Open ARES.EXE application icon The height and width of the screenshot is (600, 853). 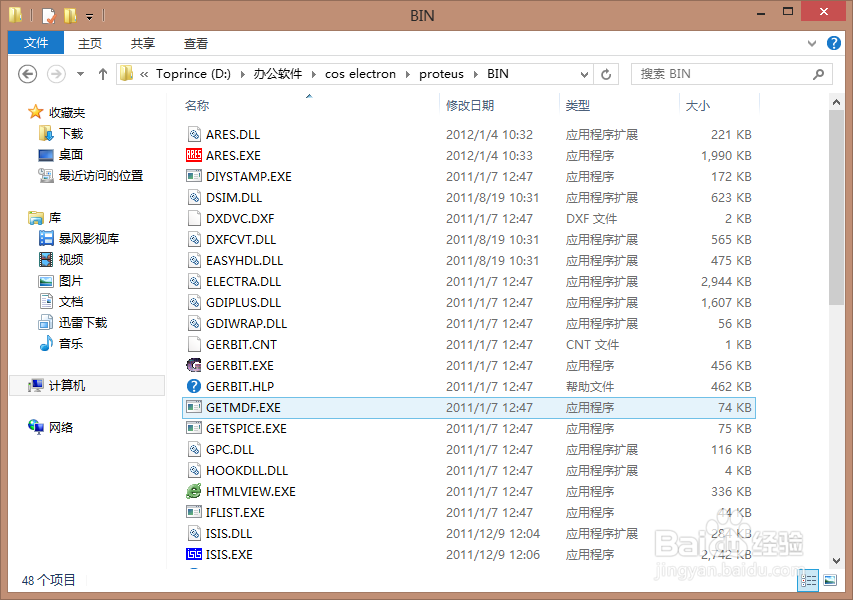[194, 156]
